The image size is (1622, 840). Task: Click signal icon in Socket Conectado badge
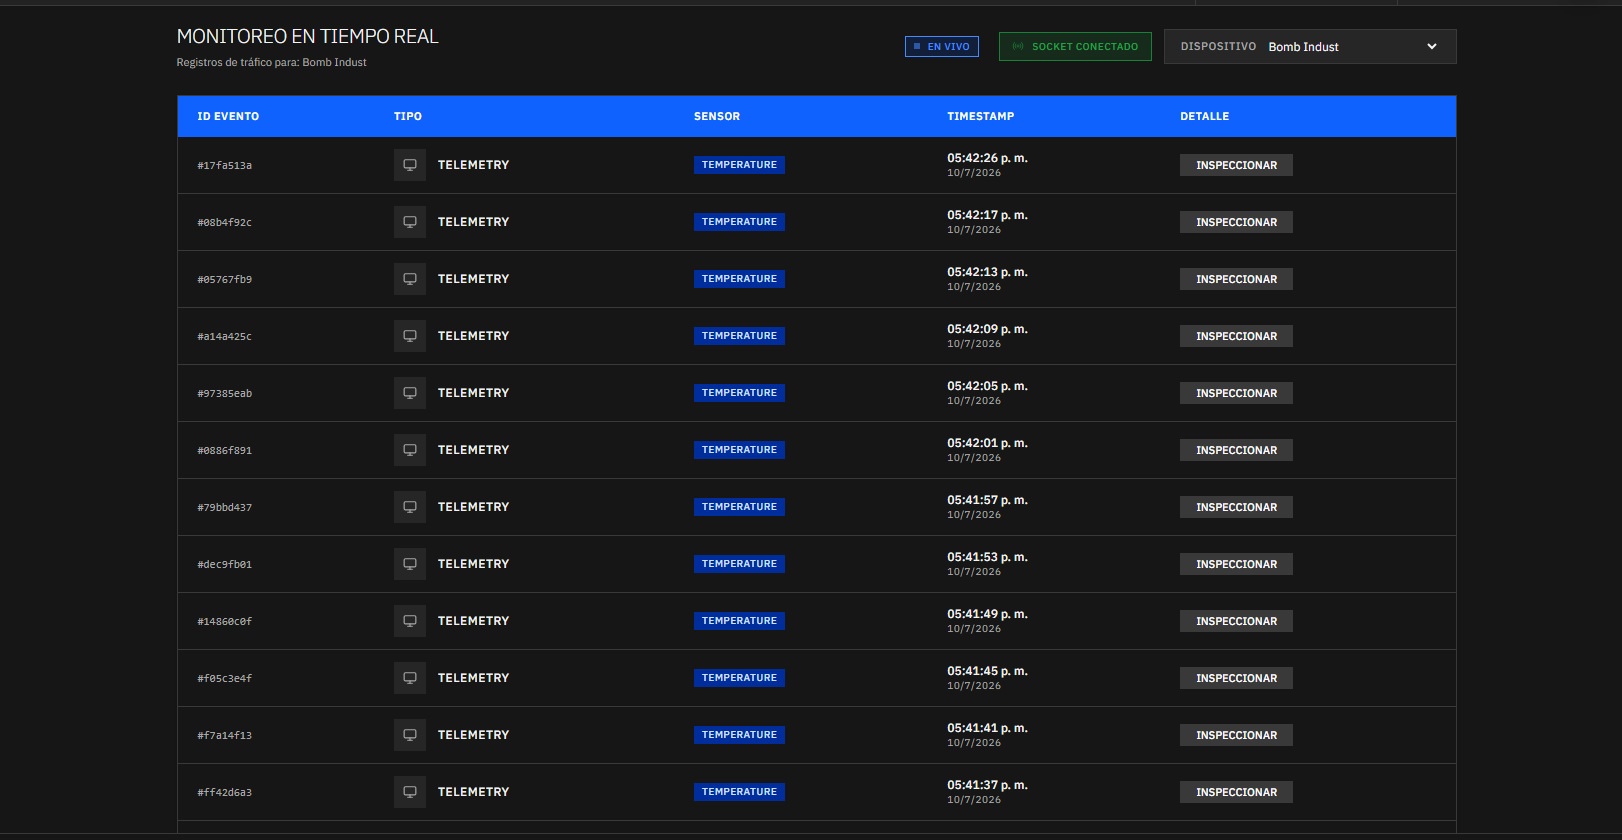(x=1018, y=47)
